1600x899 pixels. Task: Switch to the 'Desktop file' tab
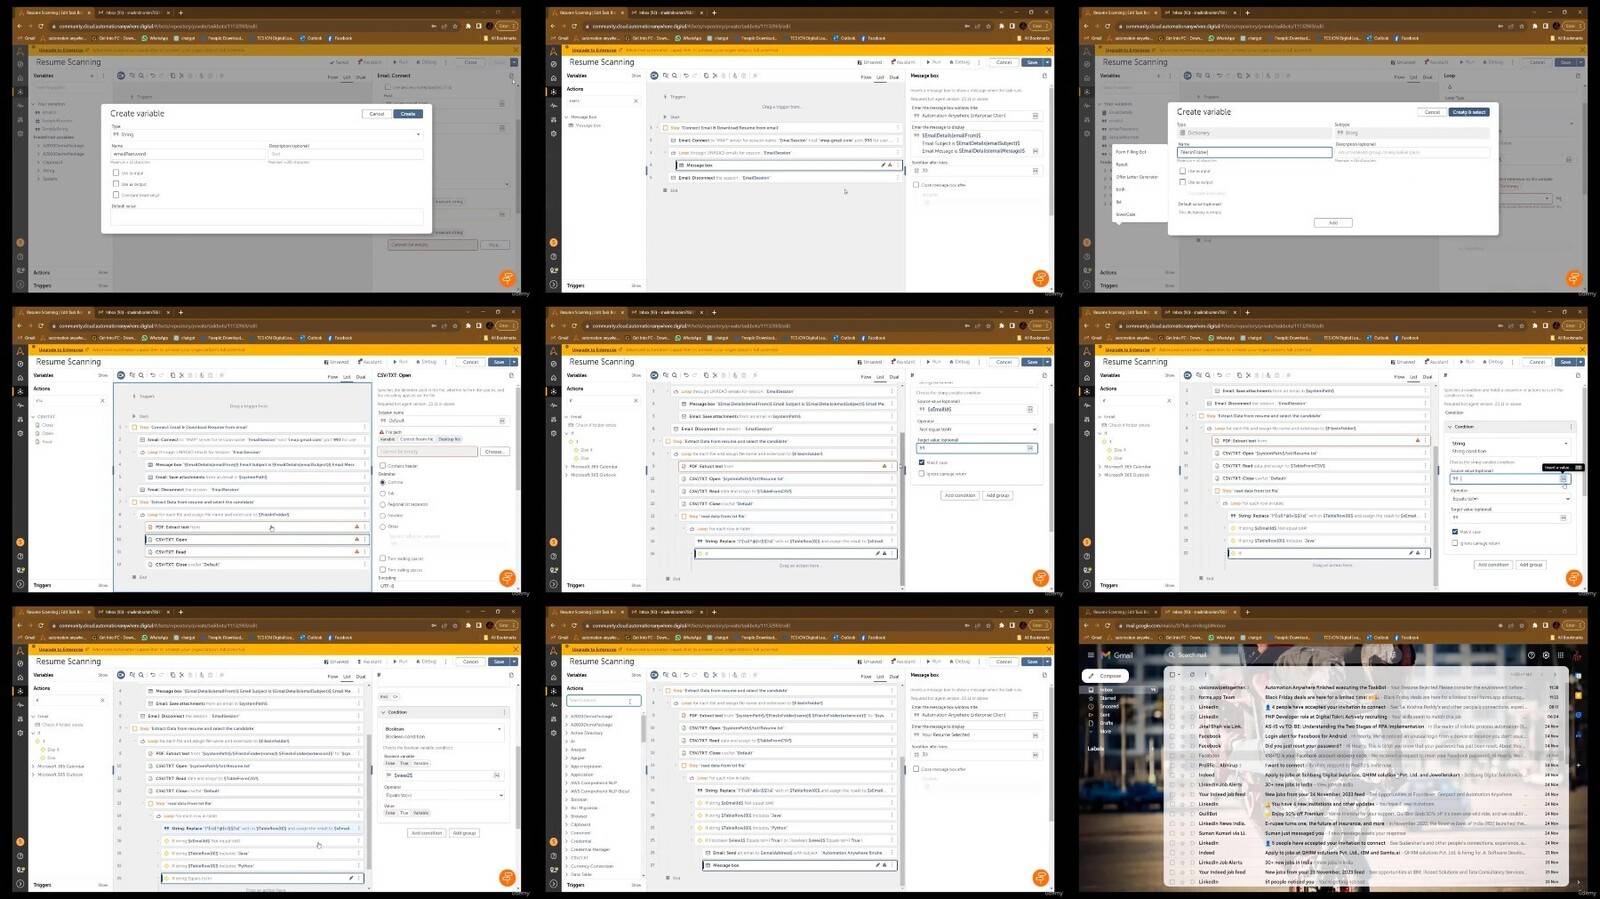[450, 439]
